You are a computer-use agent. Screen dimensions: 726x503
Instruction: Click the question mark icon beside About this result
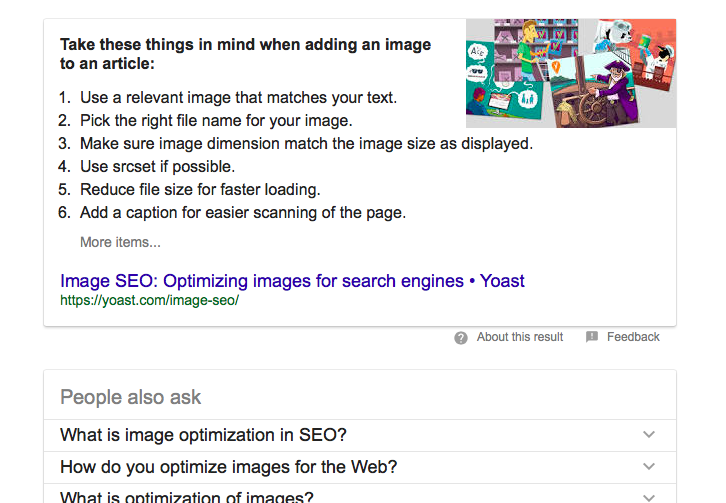(461, 338)
